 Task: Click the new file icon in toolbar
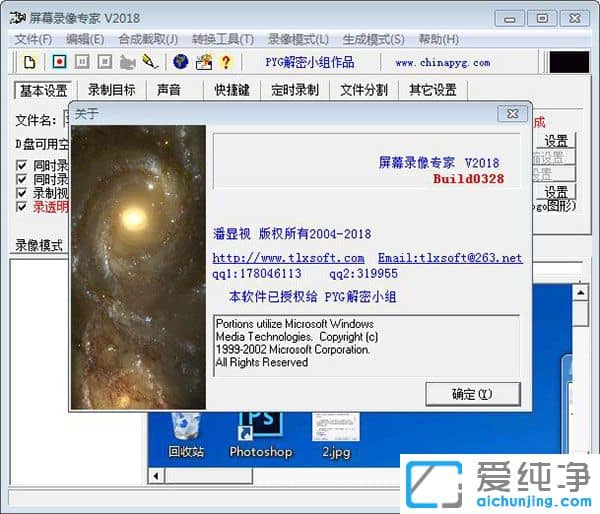[x=30, y=62]
